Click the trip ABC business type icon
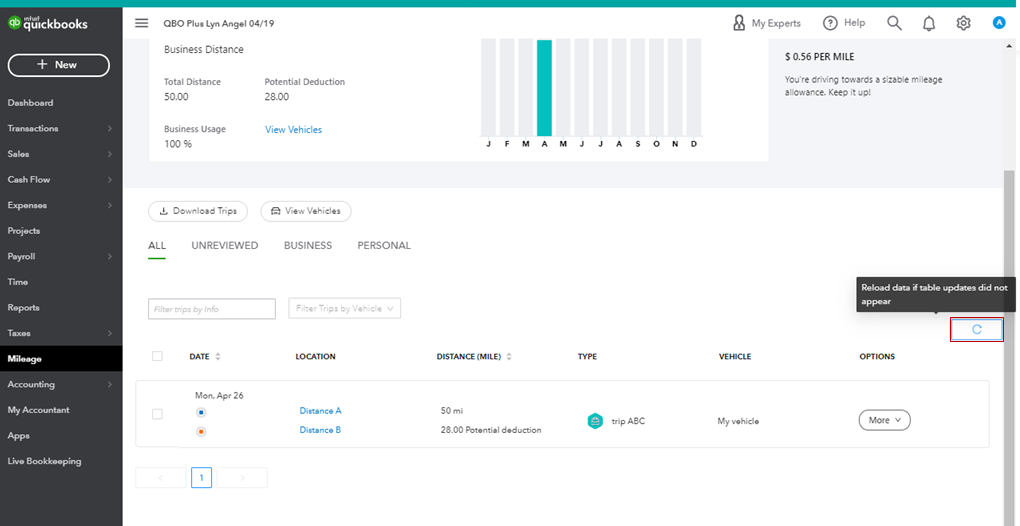Screen dimensions: 1020x526 pos(595,421)
